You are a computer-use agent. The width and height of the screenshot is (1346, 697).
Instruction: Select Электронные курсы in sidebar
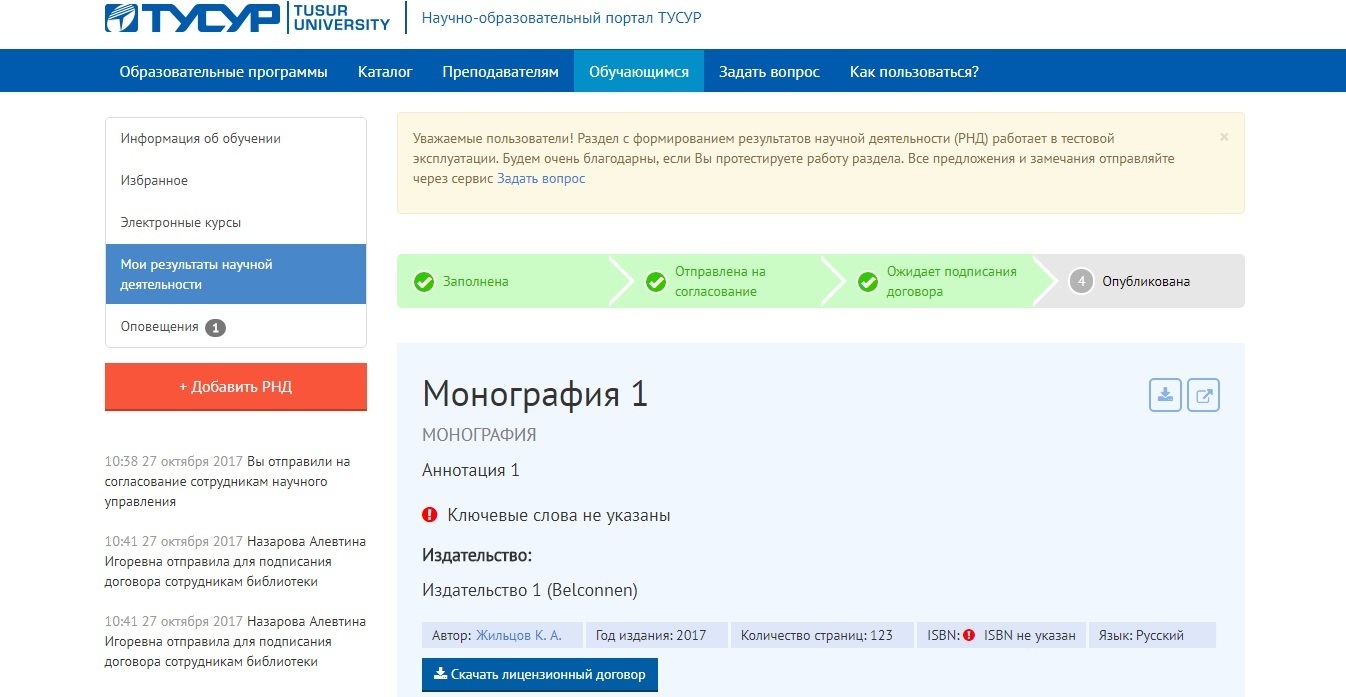tap(181, 223)
